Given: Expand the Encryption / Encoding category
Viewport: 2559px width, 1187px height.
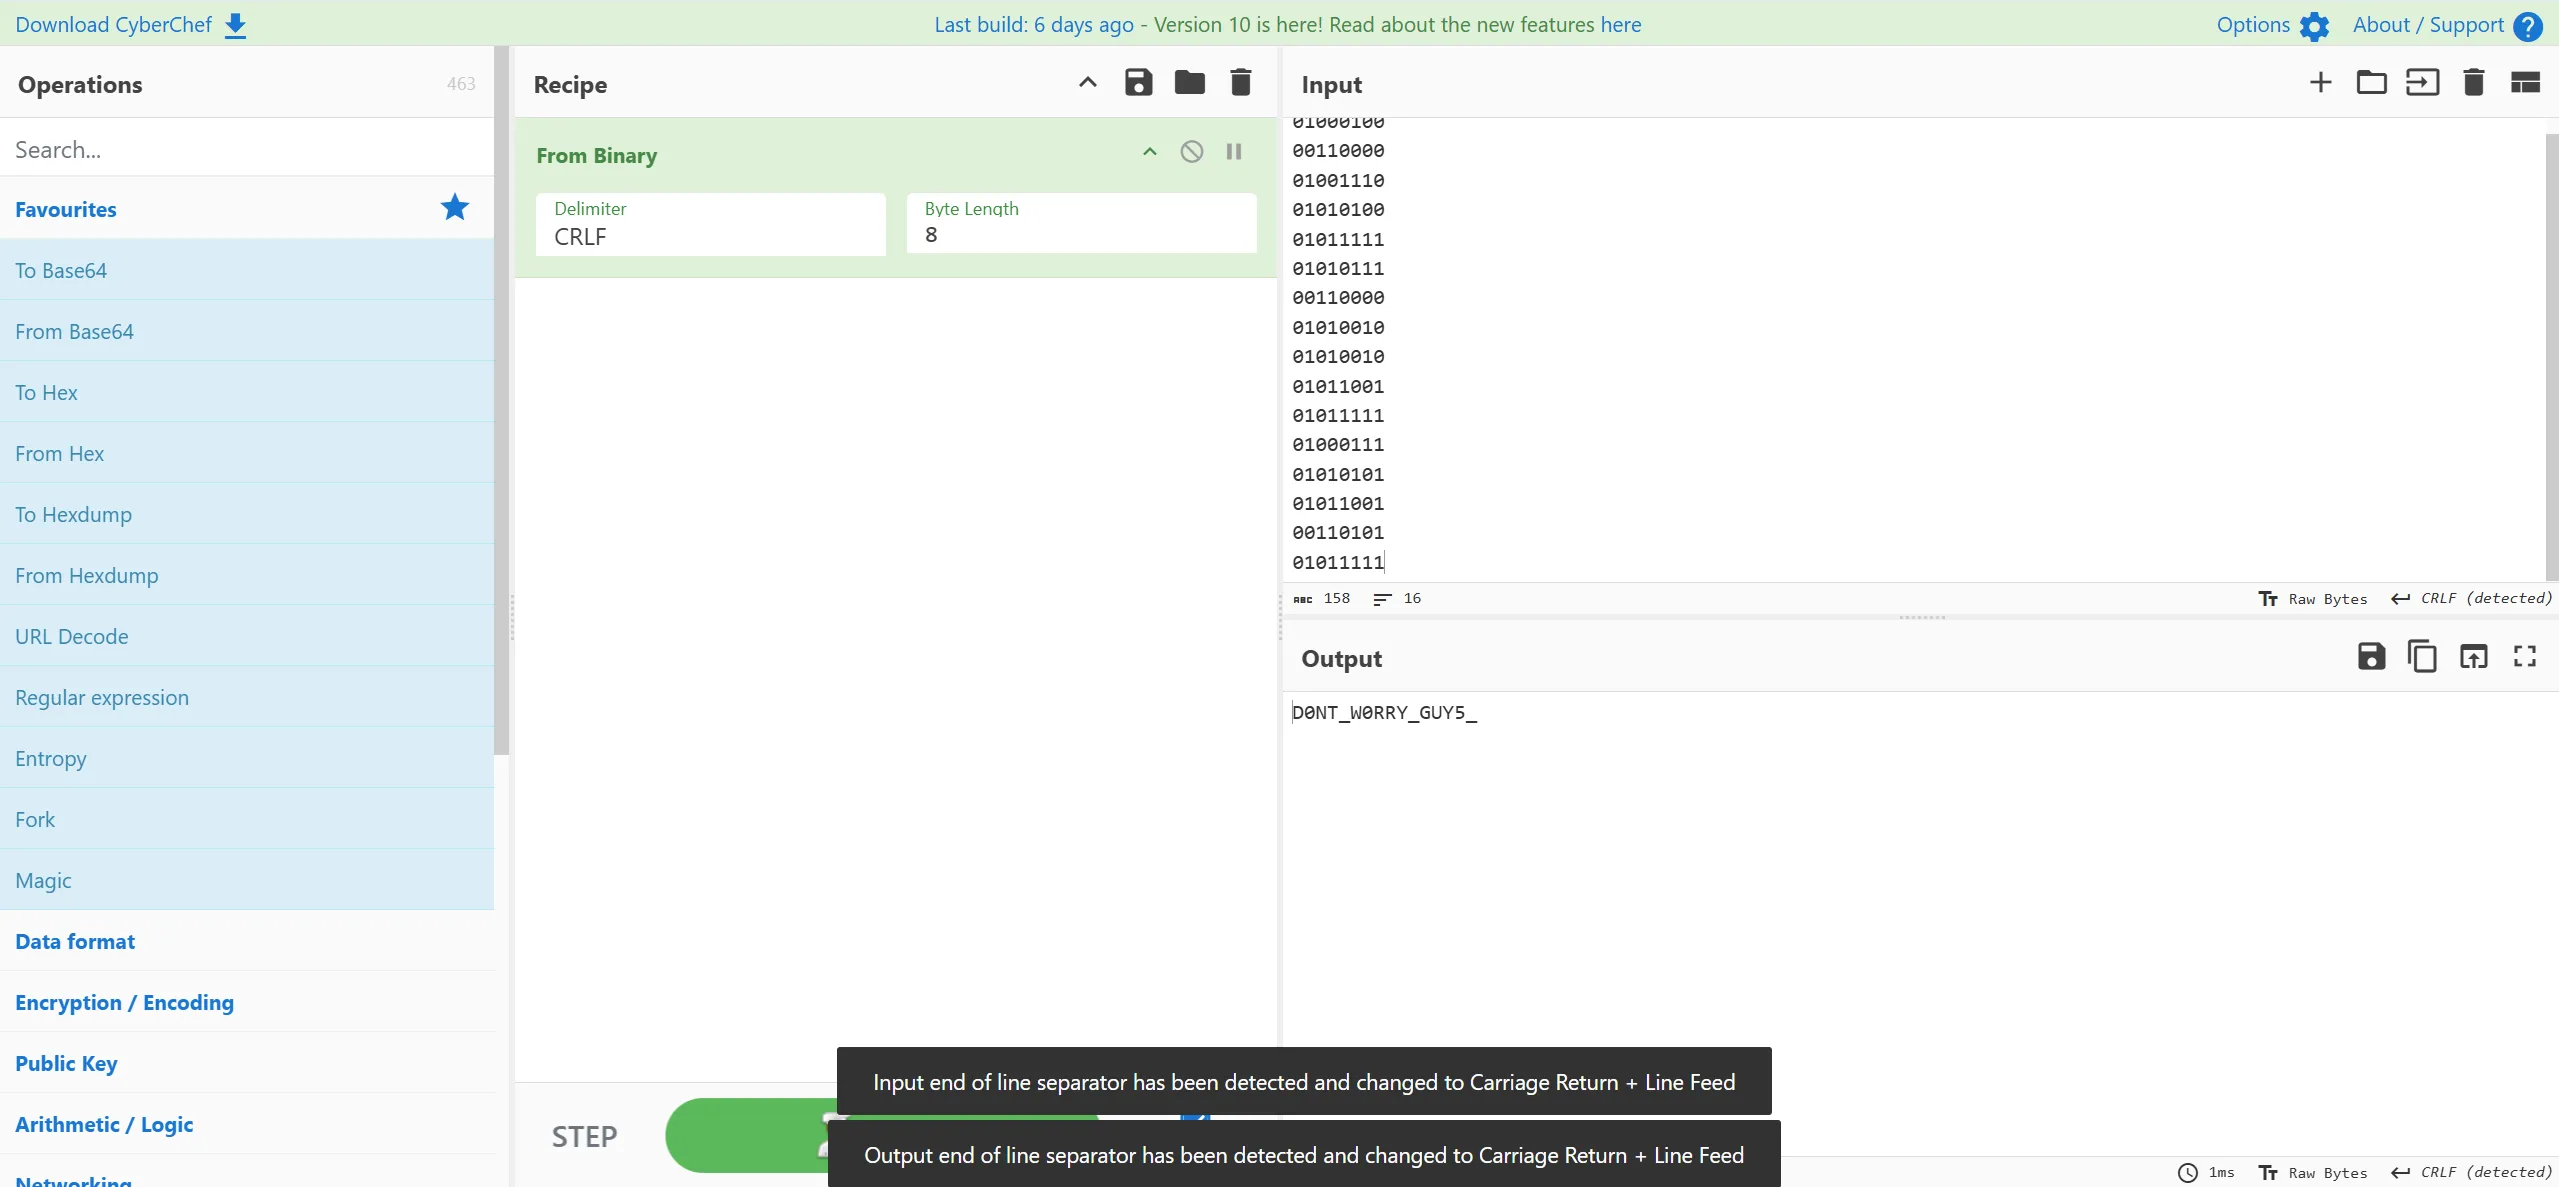Looking at the screenshot, I should (124, 1002).
